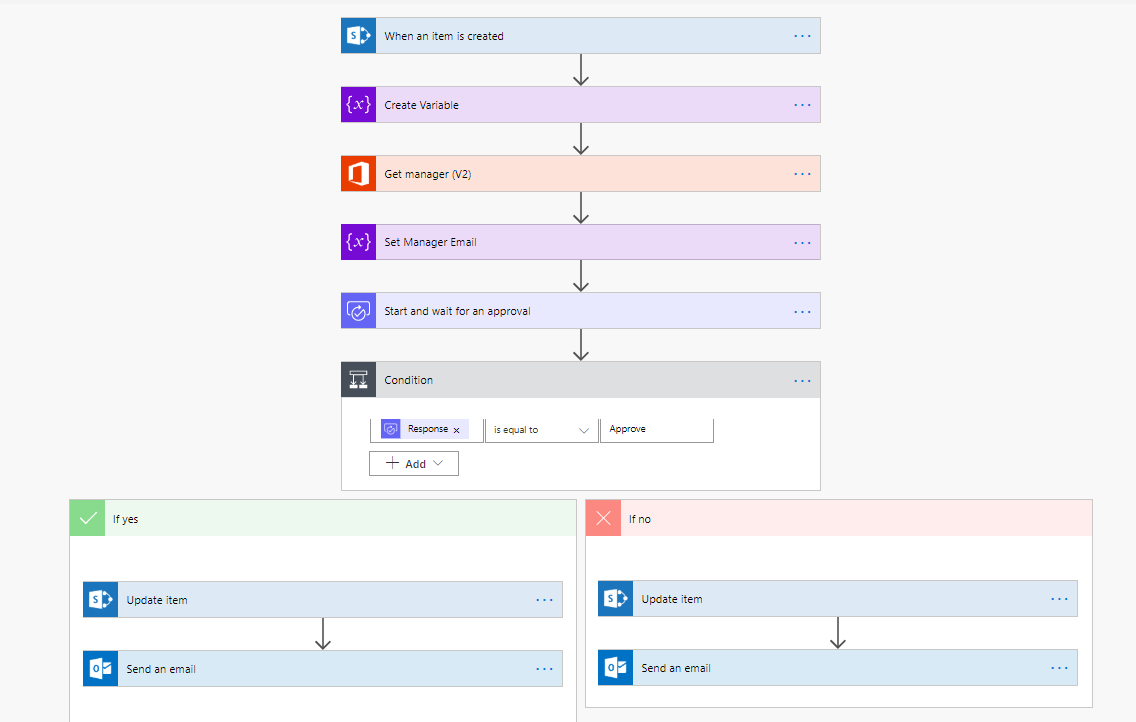The width and height of the screenshot is (1136, 722).
Task: Expand the Get manager (V2) action
Action: [x=580, y=174]
